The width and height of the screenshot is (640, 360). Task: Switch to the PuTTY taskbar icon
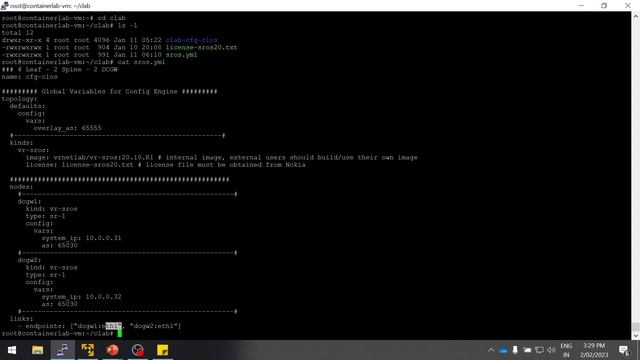[x=62, y=350]
